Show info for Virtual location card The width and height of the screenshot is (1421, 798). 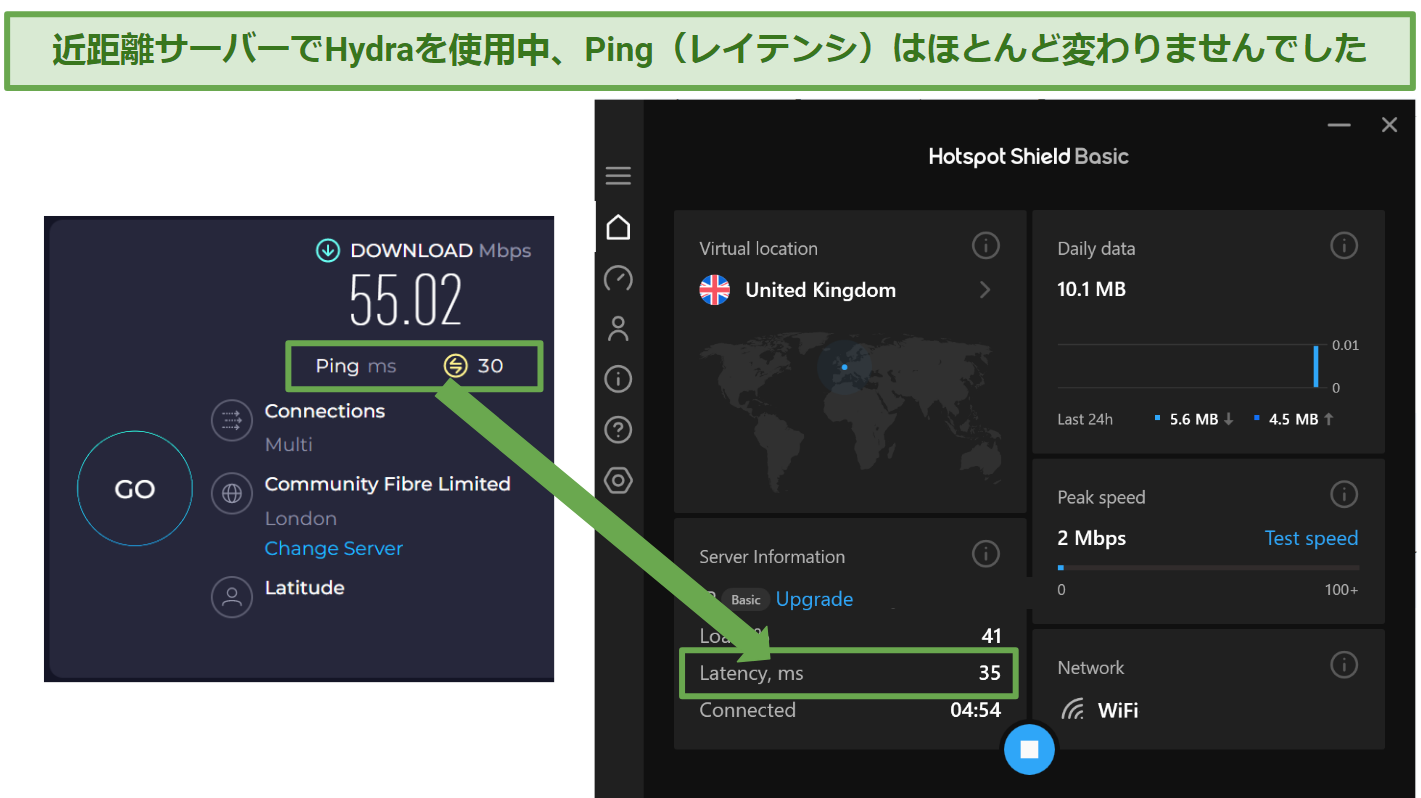click(x=985, y=245)
